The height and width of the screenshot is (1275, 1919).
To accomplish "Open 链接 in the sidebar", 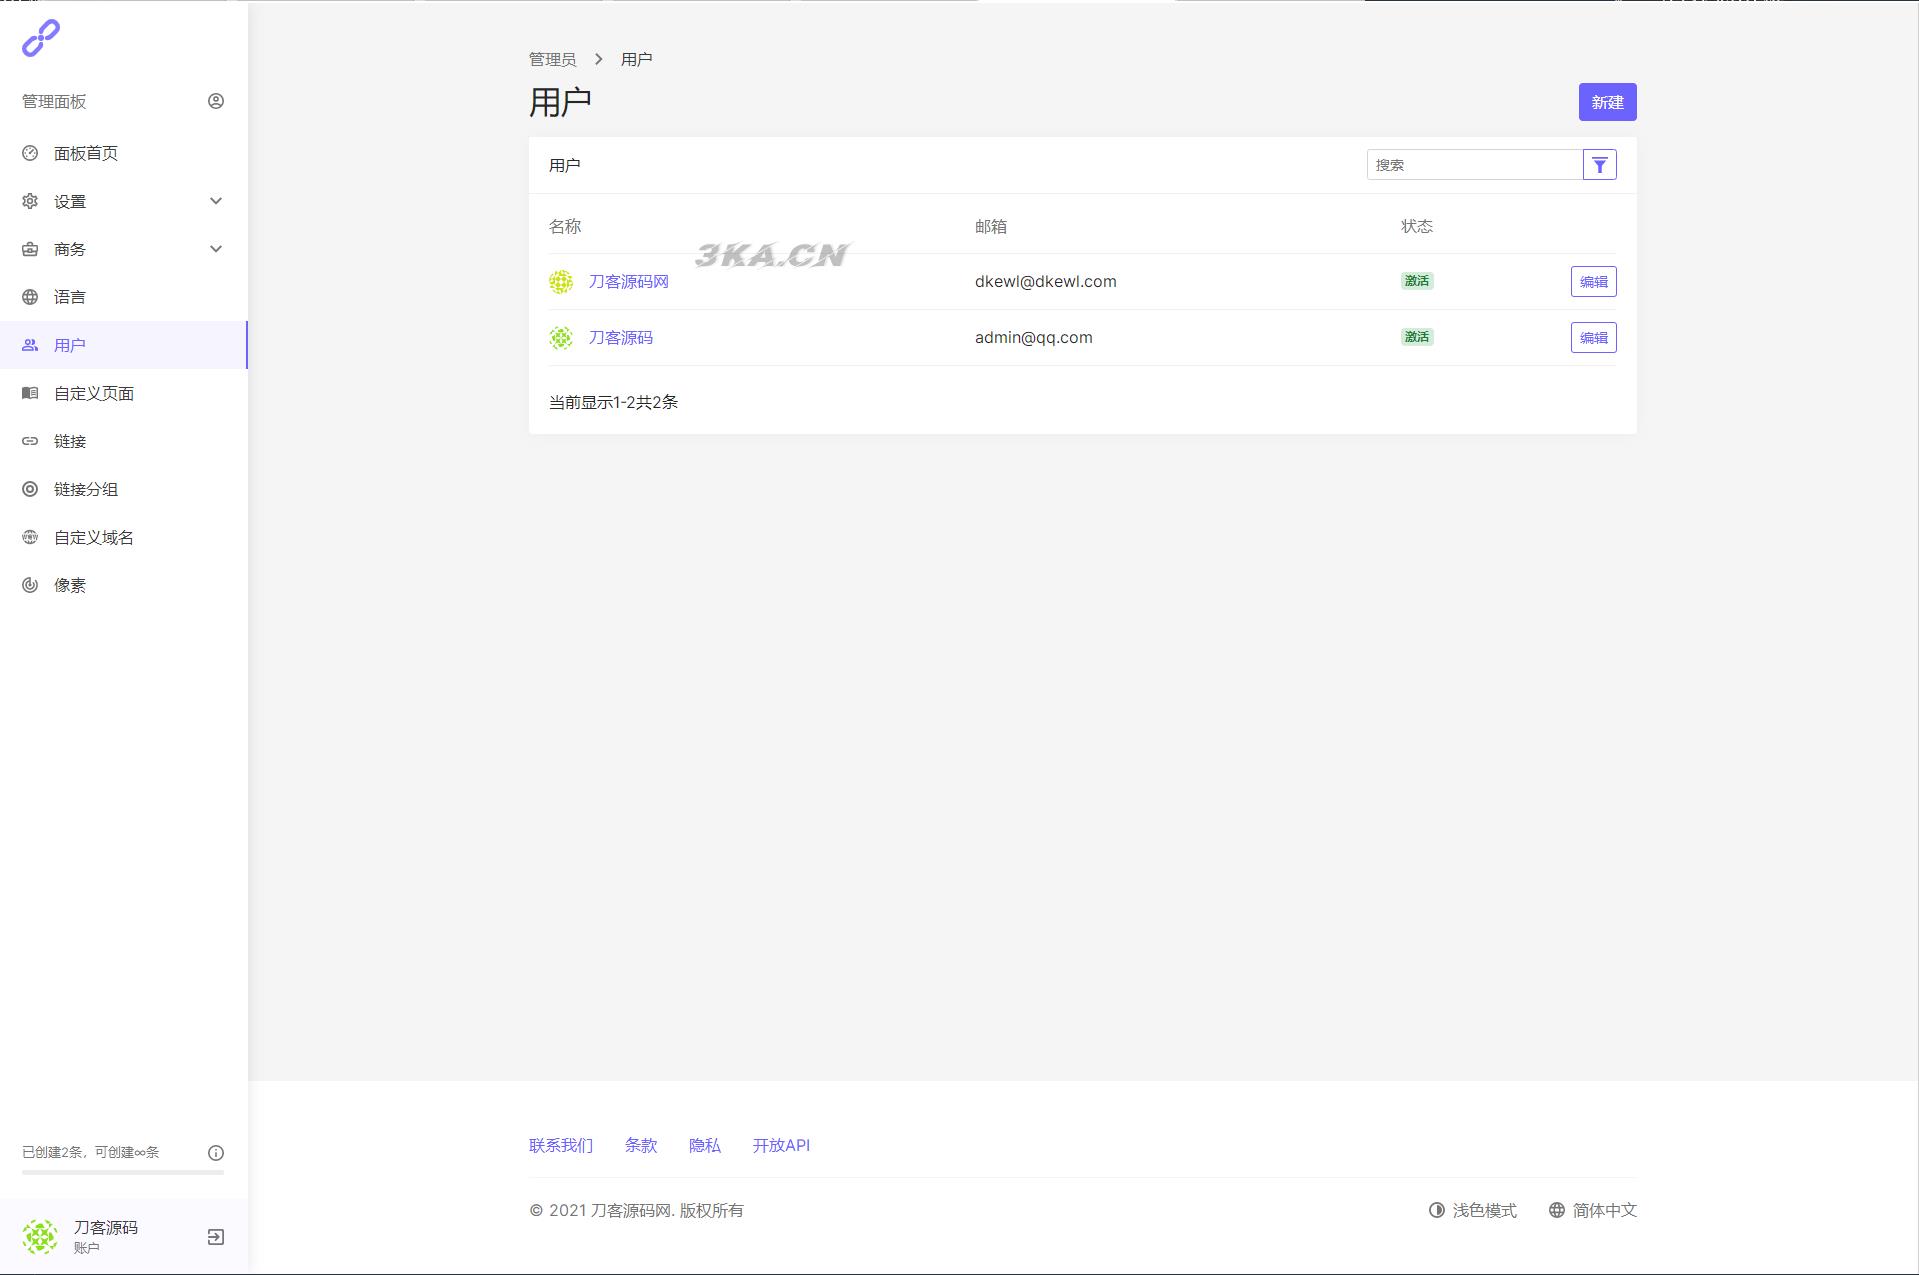I will tap(124, 441).
